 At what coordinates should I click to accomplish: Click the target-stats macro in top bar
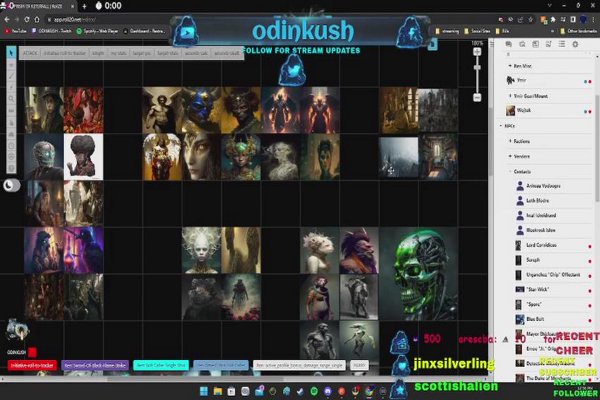click(168, 53)
